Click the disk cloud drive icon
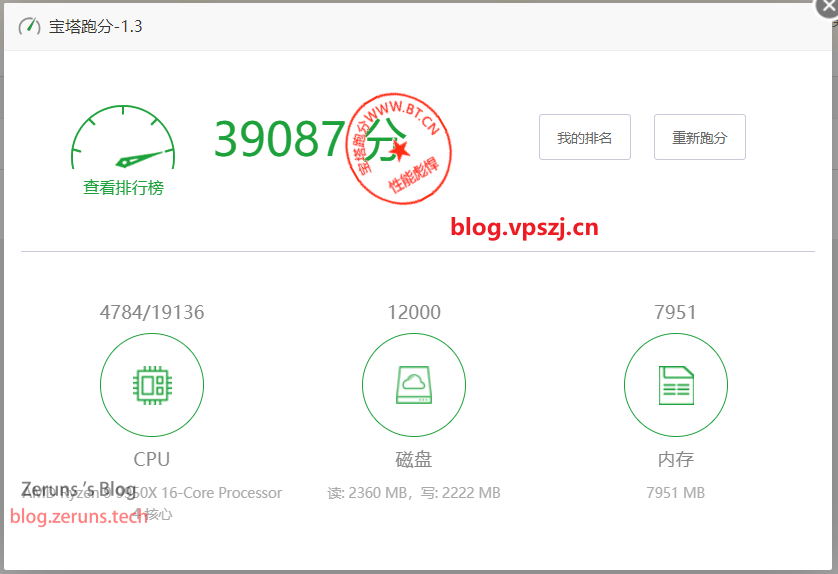This screenshot has height=574, width=838. 413,385
